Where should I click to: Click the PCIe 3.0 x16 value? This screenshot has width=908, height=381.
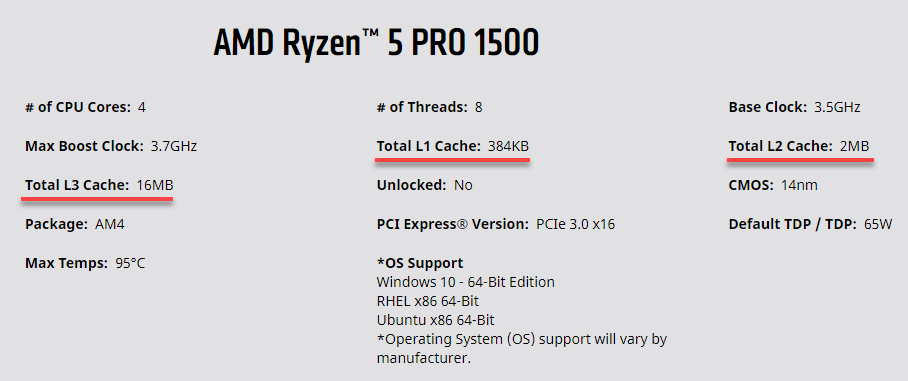click(x=576, y=224)
